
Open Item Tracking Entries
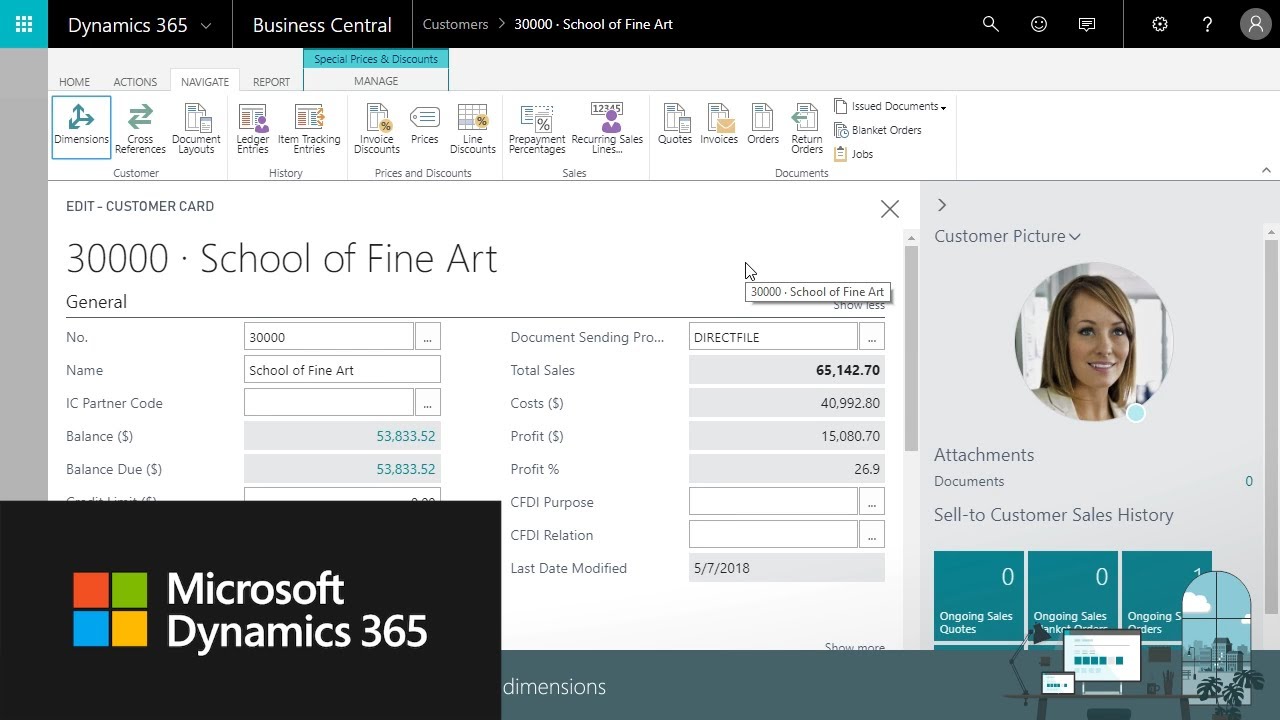pos(309,129)
